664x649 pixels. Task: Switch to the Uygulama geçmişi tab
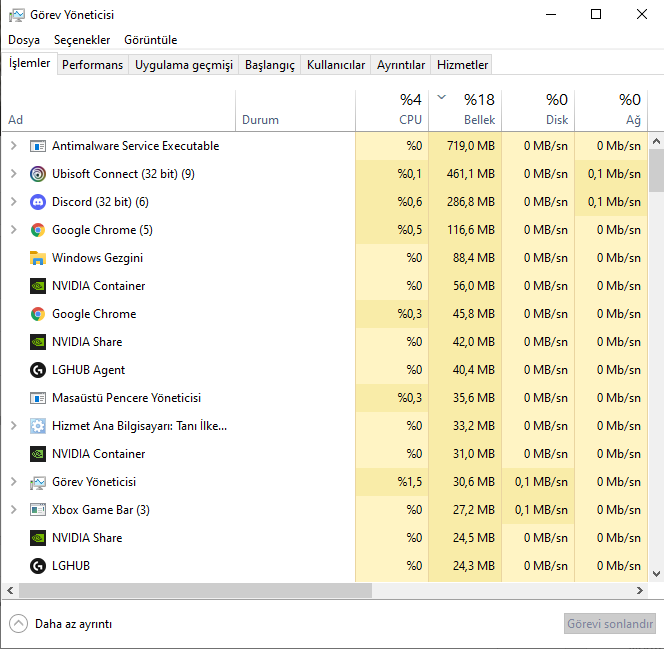tap(184, 65)
